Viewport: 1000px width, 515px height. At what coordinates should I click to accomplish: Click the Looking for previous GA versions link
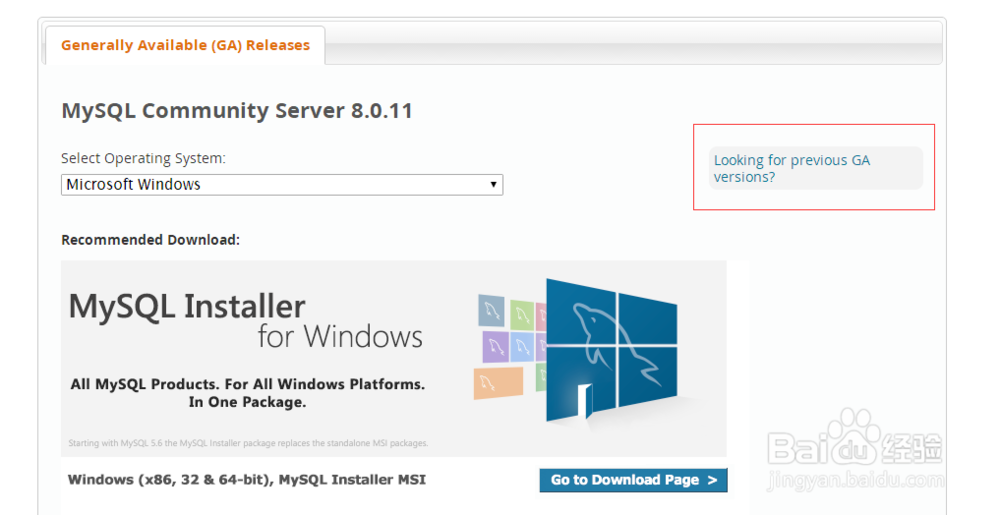point(791,168)
